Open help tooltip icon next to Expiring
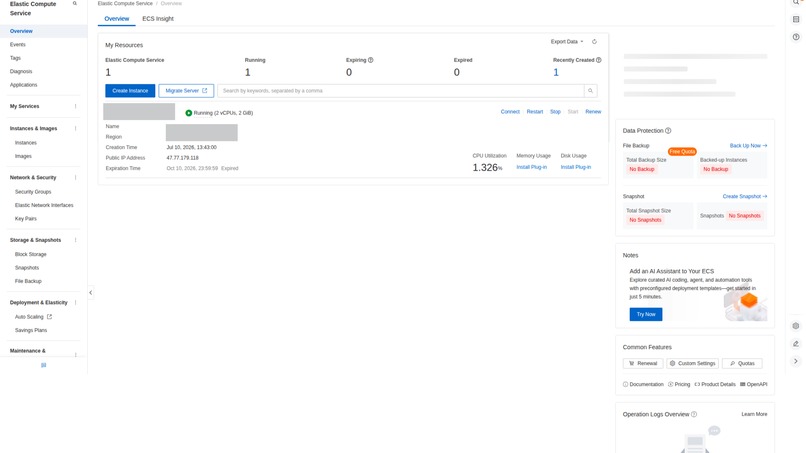 [x=371, y=60]
